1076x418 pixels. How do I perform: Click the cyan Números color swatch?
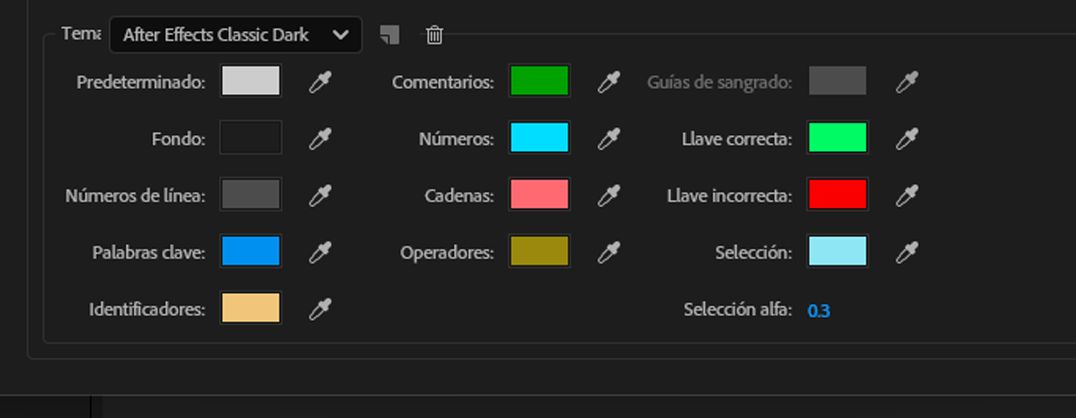pos(539,139)
